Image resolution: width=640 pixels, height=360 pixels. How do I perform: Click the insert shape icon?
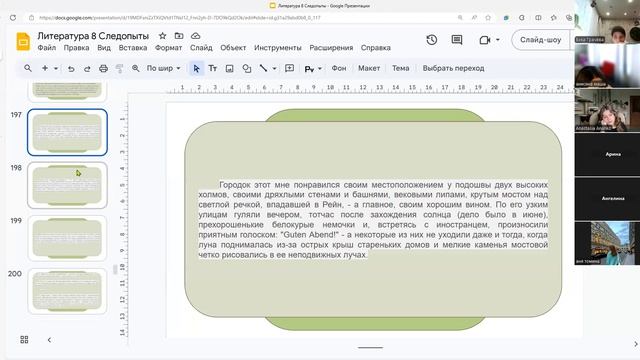(247, 69)
